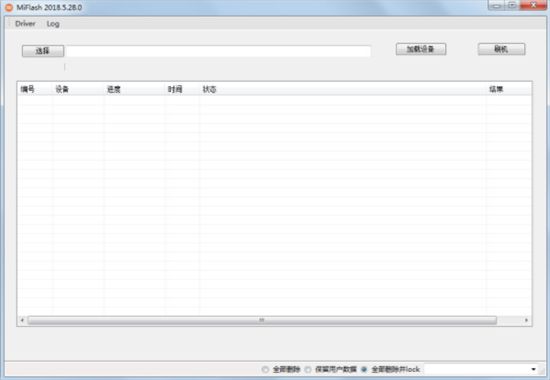Click the 加载设备 (load devices) button

click(x=421, y=49)
